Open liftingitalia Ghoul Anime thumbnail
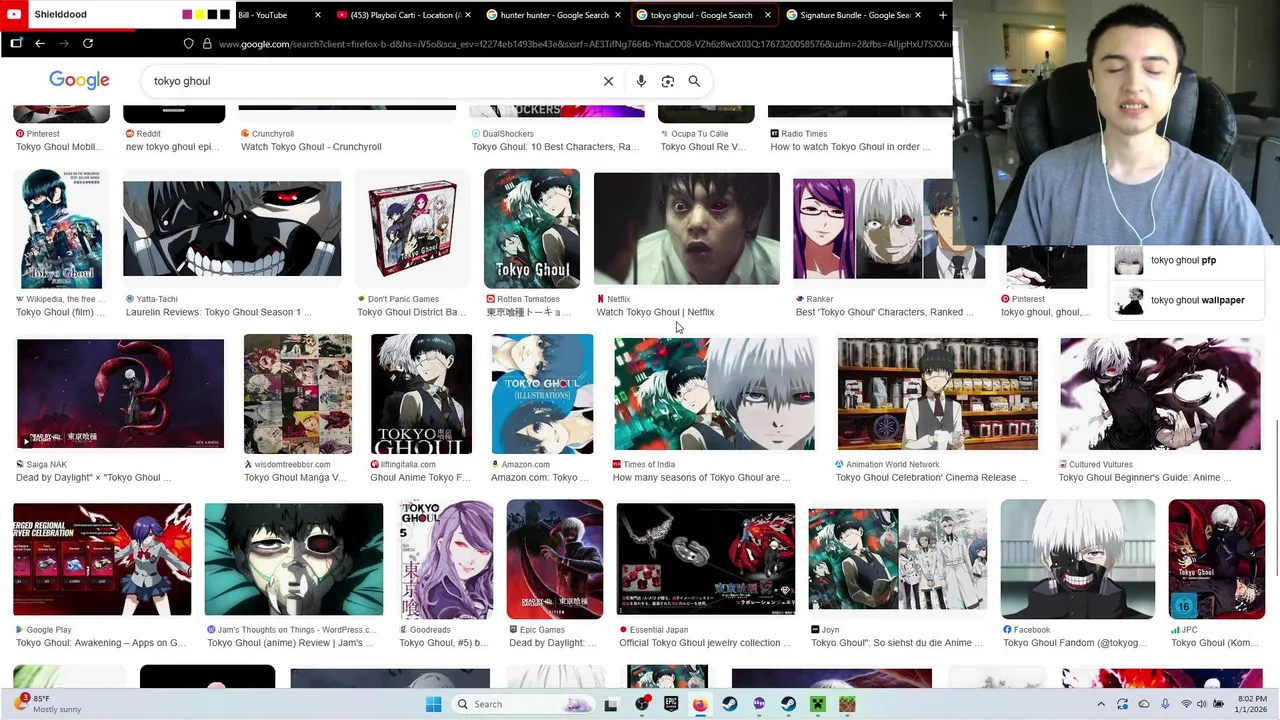1280x720 pixels. tap(421, 394)
